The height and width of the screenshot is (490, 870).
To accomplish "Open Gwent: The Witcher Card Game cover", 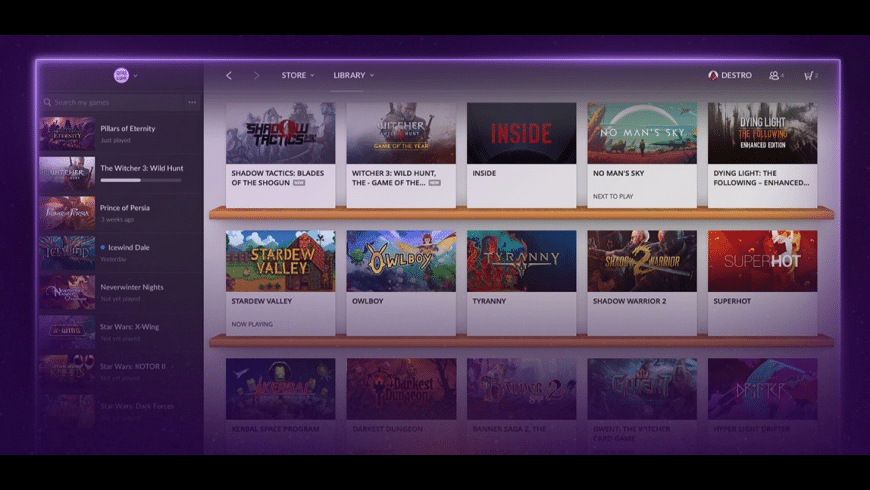I will (x=642, y=388).
